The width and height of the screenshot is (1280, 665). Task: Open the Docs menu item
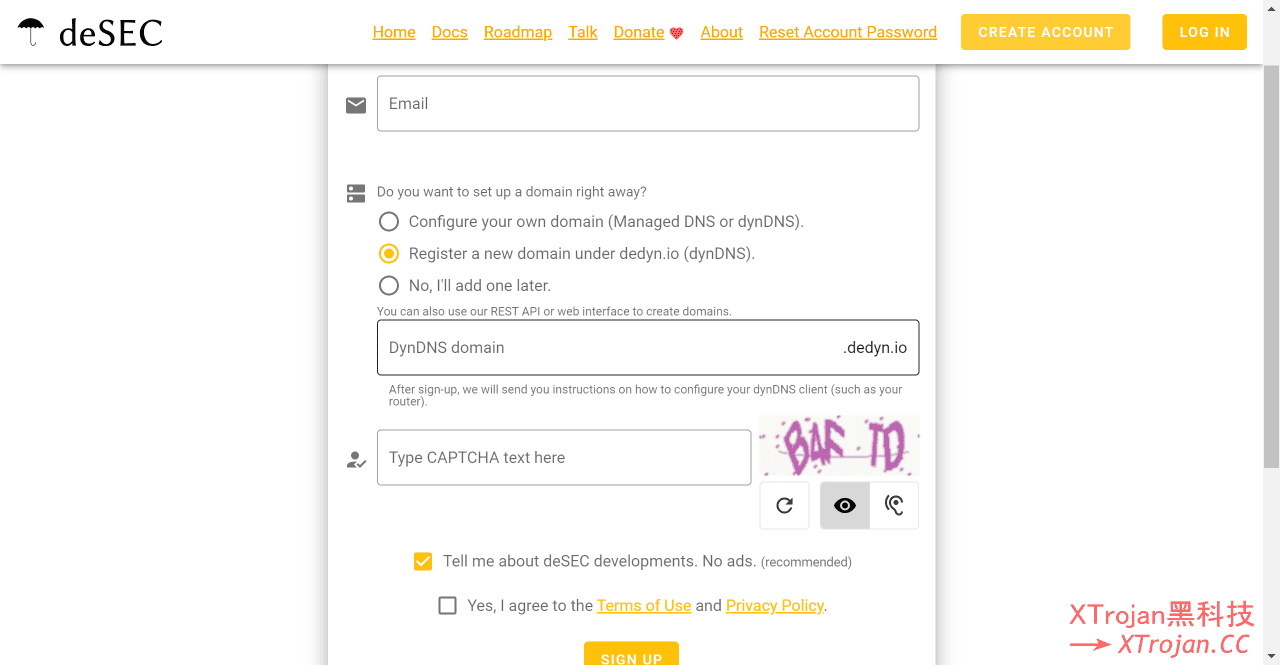pyautogui.click(x=449, y=32)
